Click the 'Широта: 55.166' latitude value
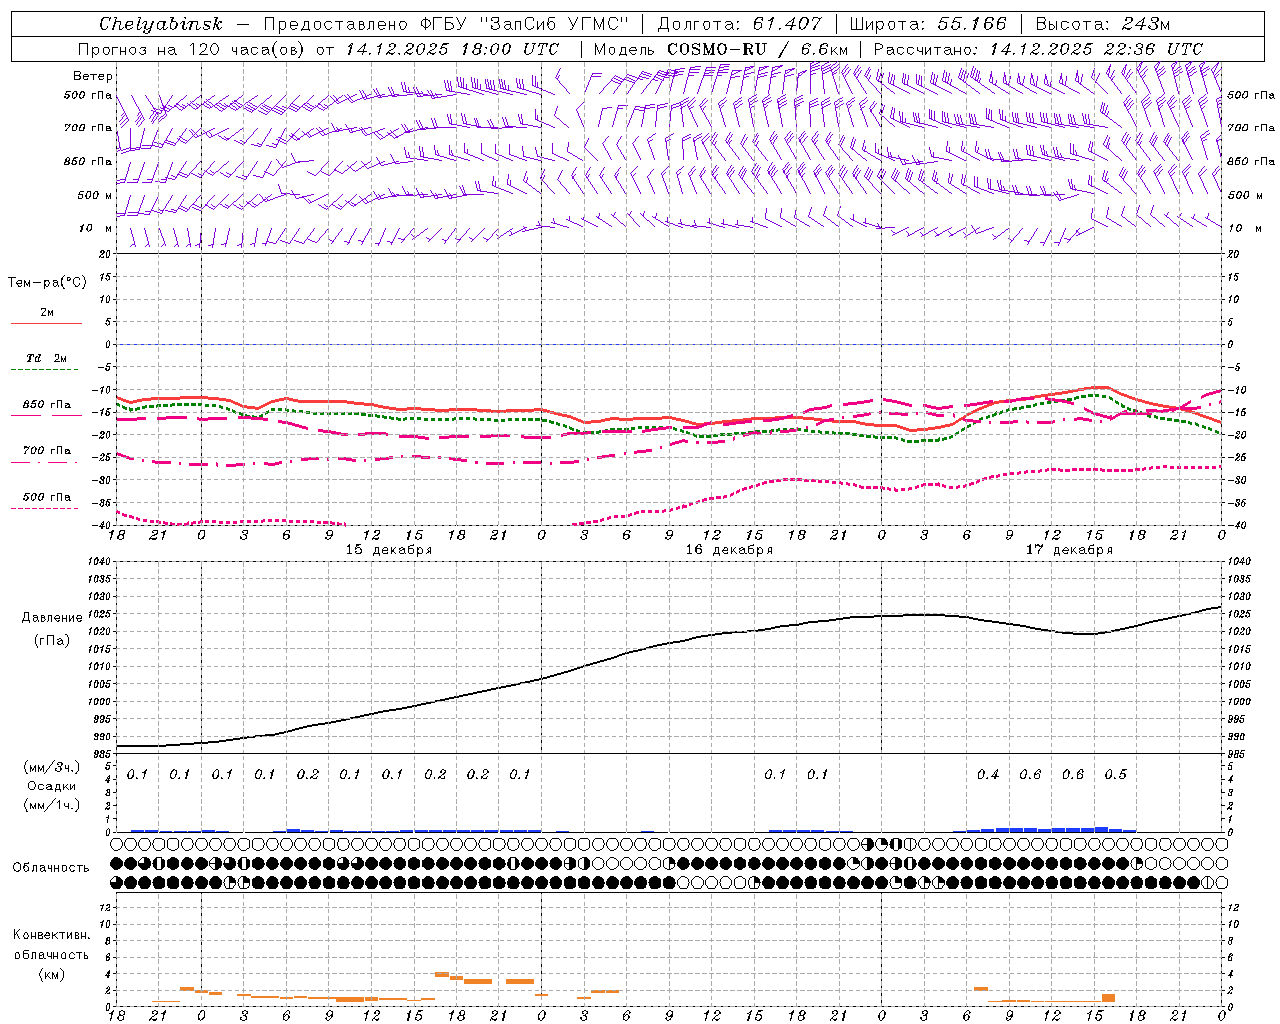Screen dimensions: 1280x1024 (x=927, y=24)
